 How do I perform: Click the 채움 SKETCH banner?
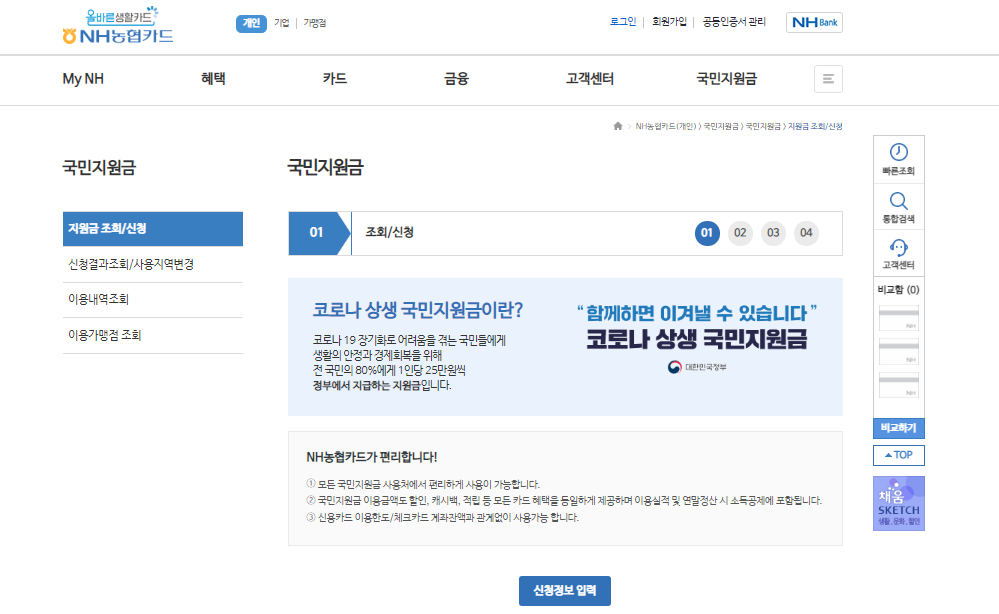(898, 503)
